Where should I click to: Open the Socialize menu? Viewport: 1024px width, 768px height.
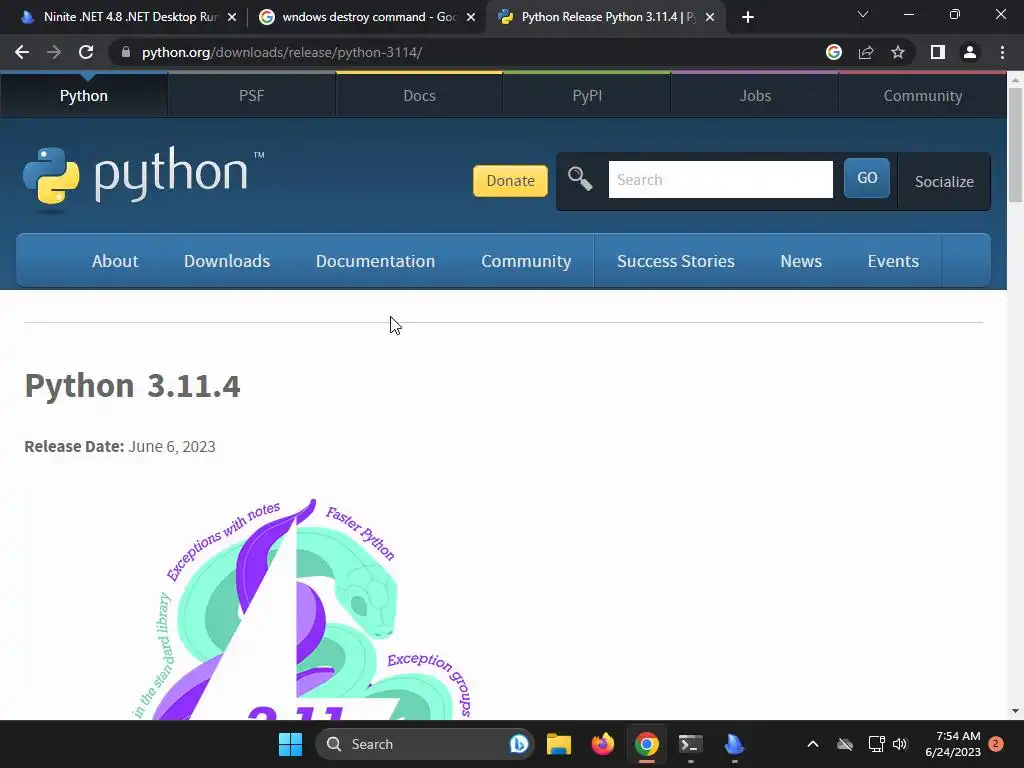click(x=944, y=182)
